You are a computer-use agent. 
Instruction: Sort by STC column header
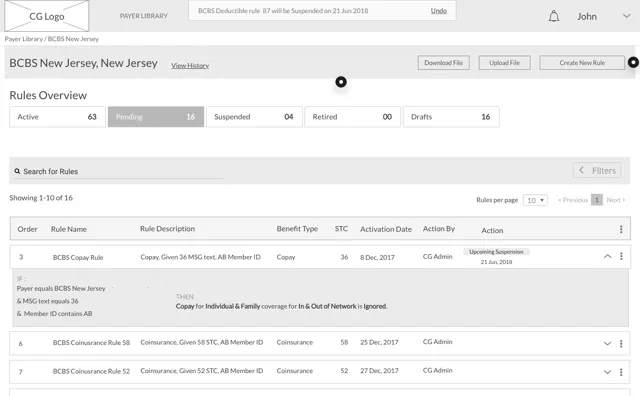coord(341,229)
